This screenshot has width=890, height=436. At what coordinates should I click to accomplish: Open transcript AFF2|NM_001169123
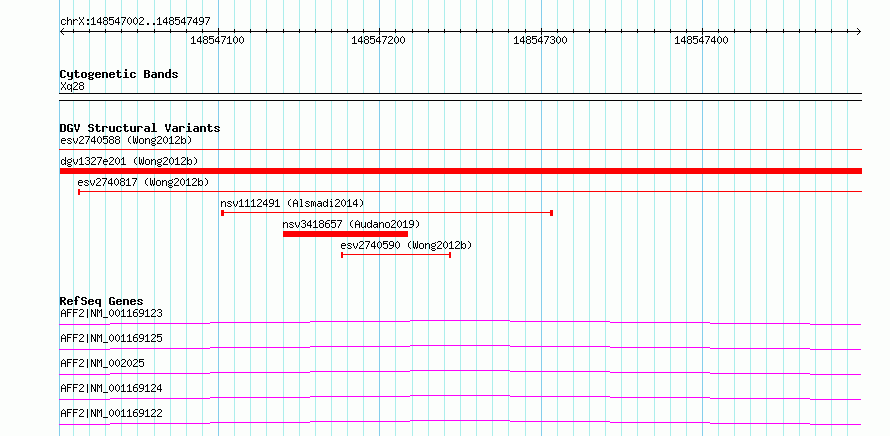pyautogui.click(x=111, y=313)
